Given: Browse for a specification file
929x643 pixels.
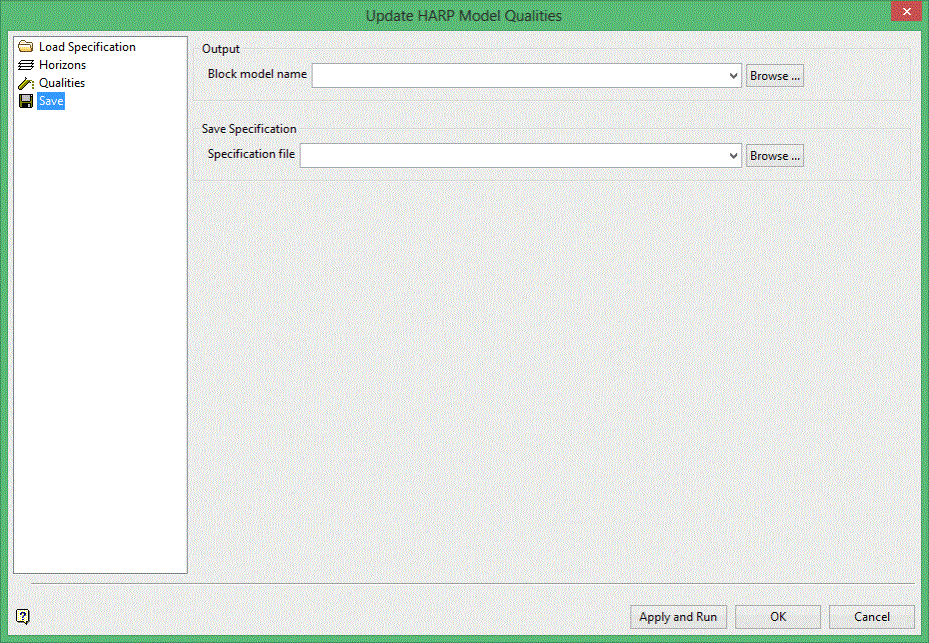Looking at the screenshot, I should point(774,156).
